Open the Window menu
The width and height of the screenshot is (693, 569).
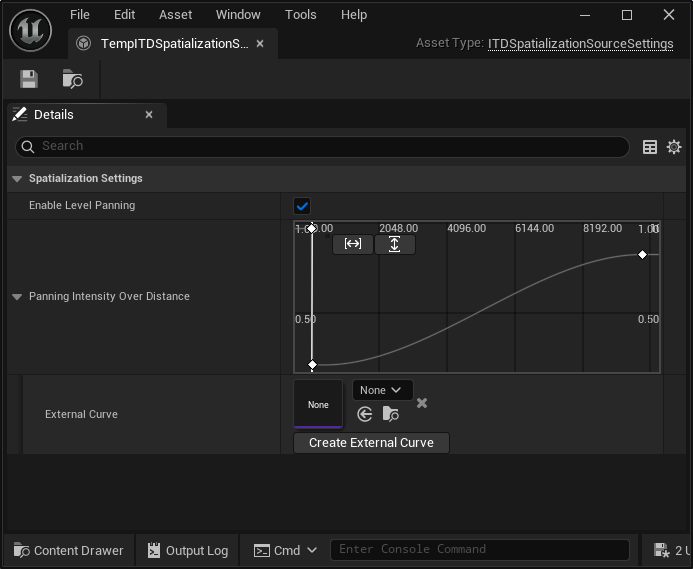coord(238,15)
